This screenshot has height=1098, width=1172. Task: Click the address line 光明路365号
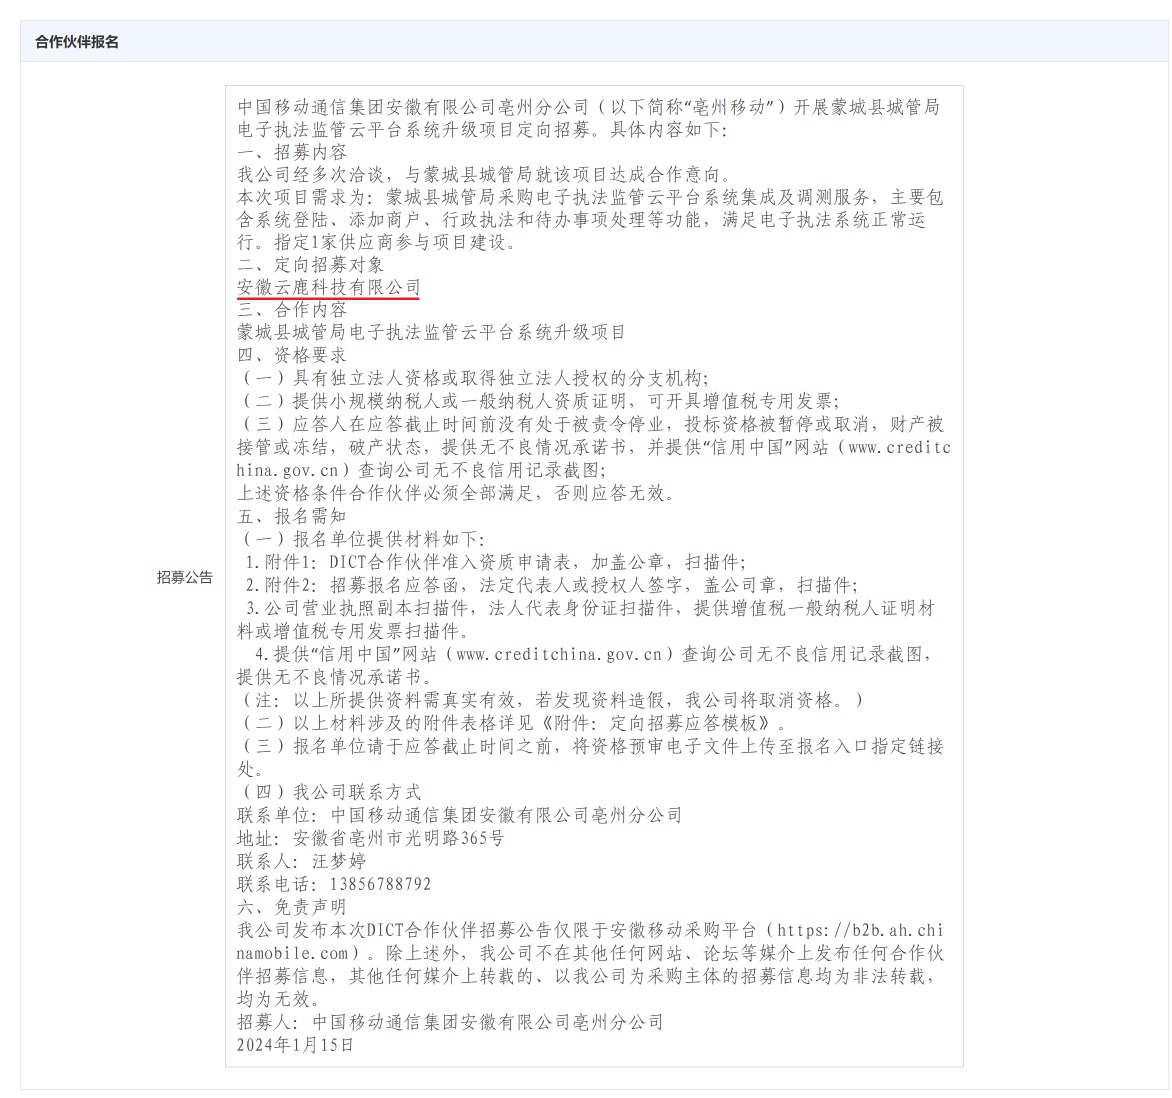449,838
